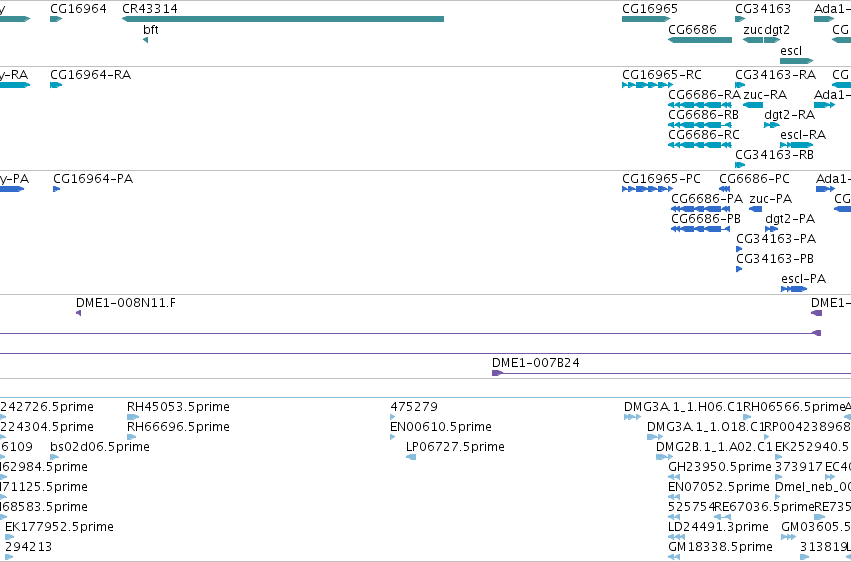This screenshot has height=562, width=851.
Task: Select the CG6686-RB transcript
Action: pyautogui.click(x=700, y=125)
